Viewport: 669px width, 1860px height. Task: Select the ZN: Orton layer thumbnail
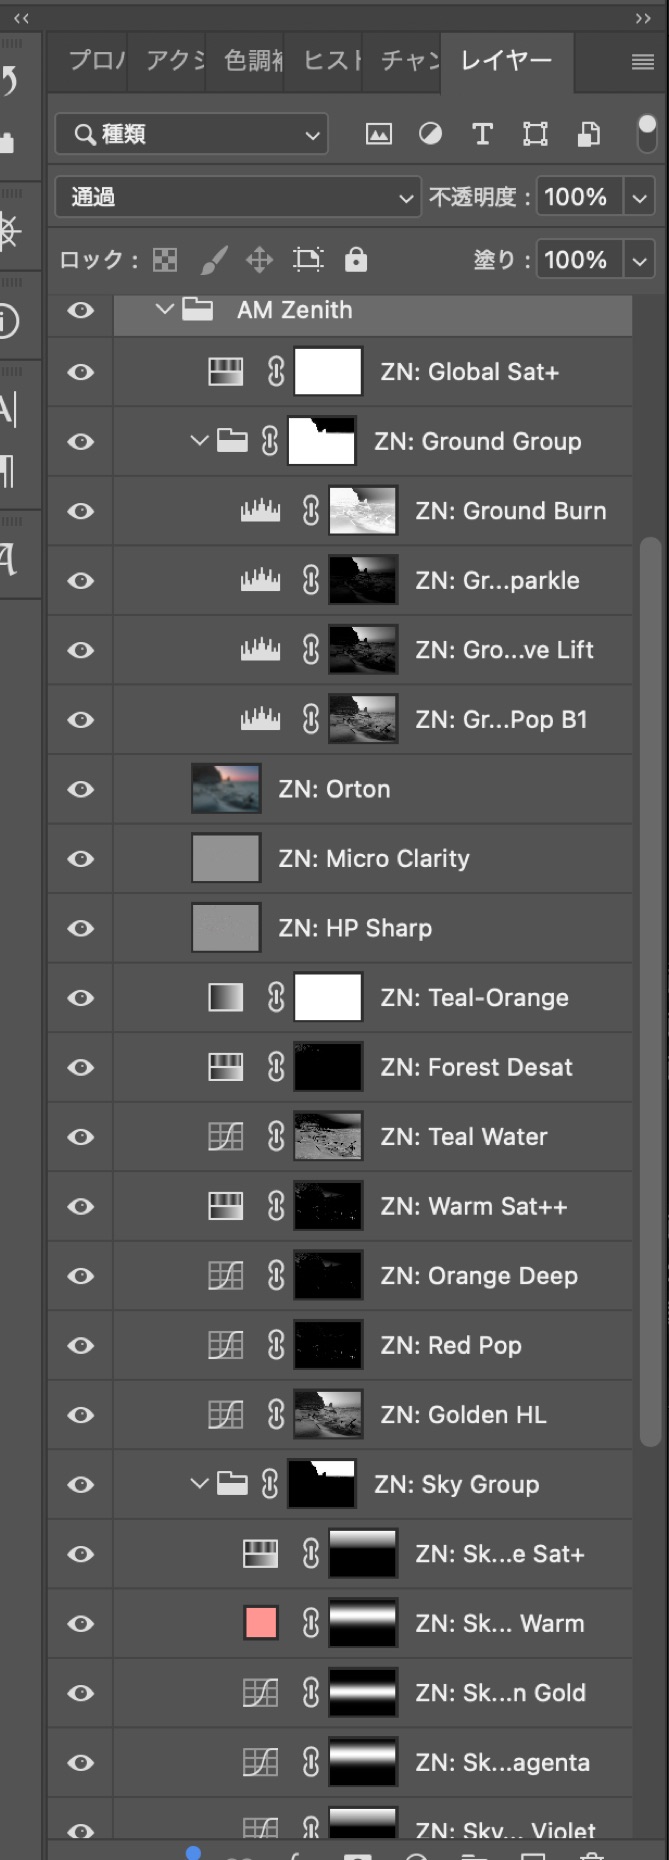[x=226, y=789]
